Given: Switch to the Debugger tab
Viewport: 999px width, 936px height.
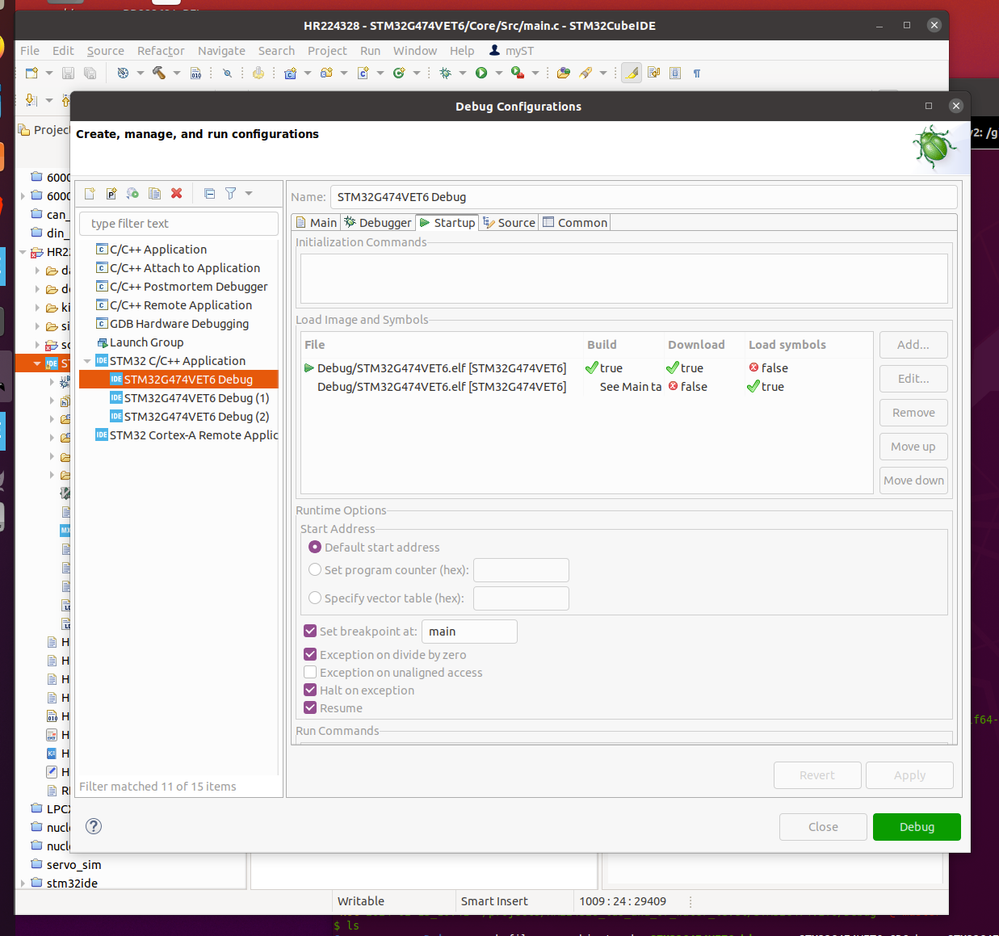Looking at the screenshot, I should click(378, 222).
